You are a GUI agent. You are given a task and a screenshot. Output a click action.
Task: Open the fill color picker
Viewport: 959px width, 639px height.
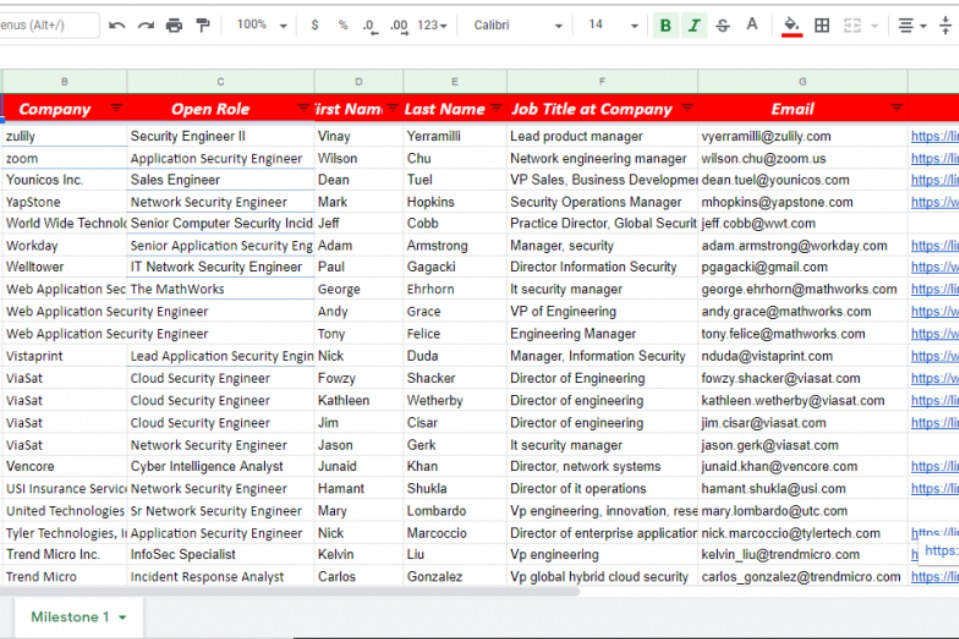[792, 26]
